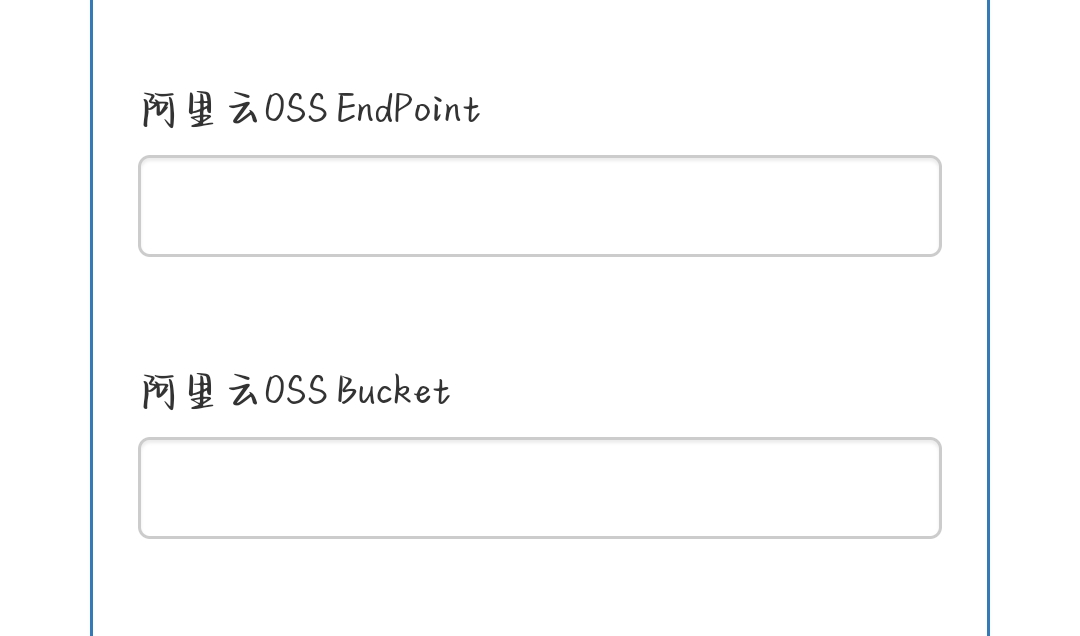Click the word Bucket in the second label
The image size is (1080, 636).
pyautogui.click(x=393, y=390)
